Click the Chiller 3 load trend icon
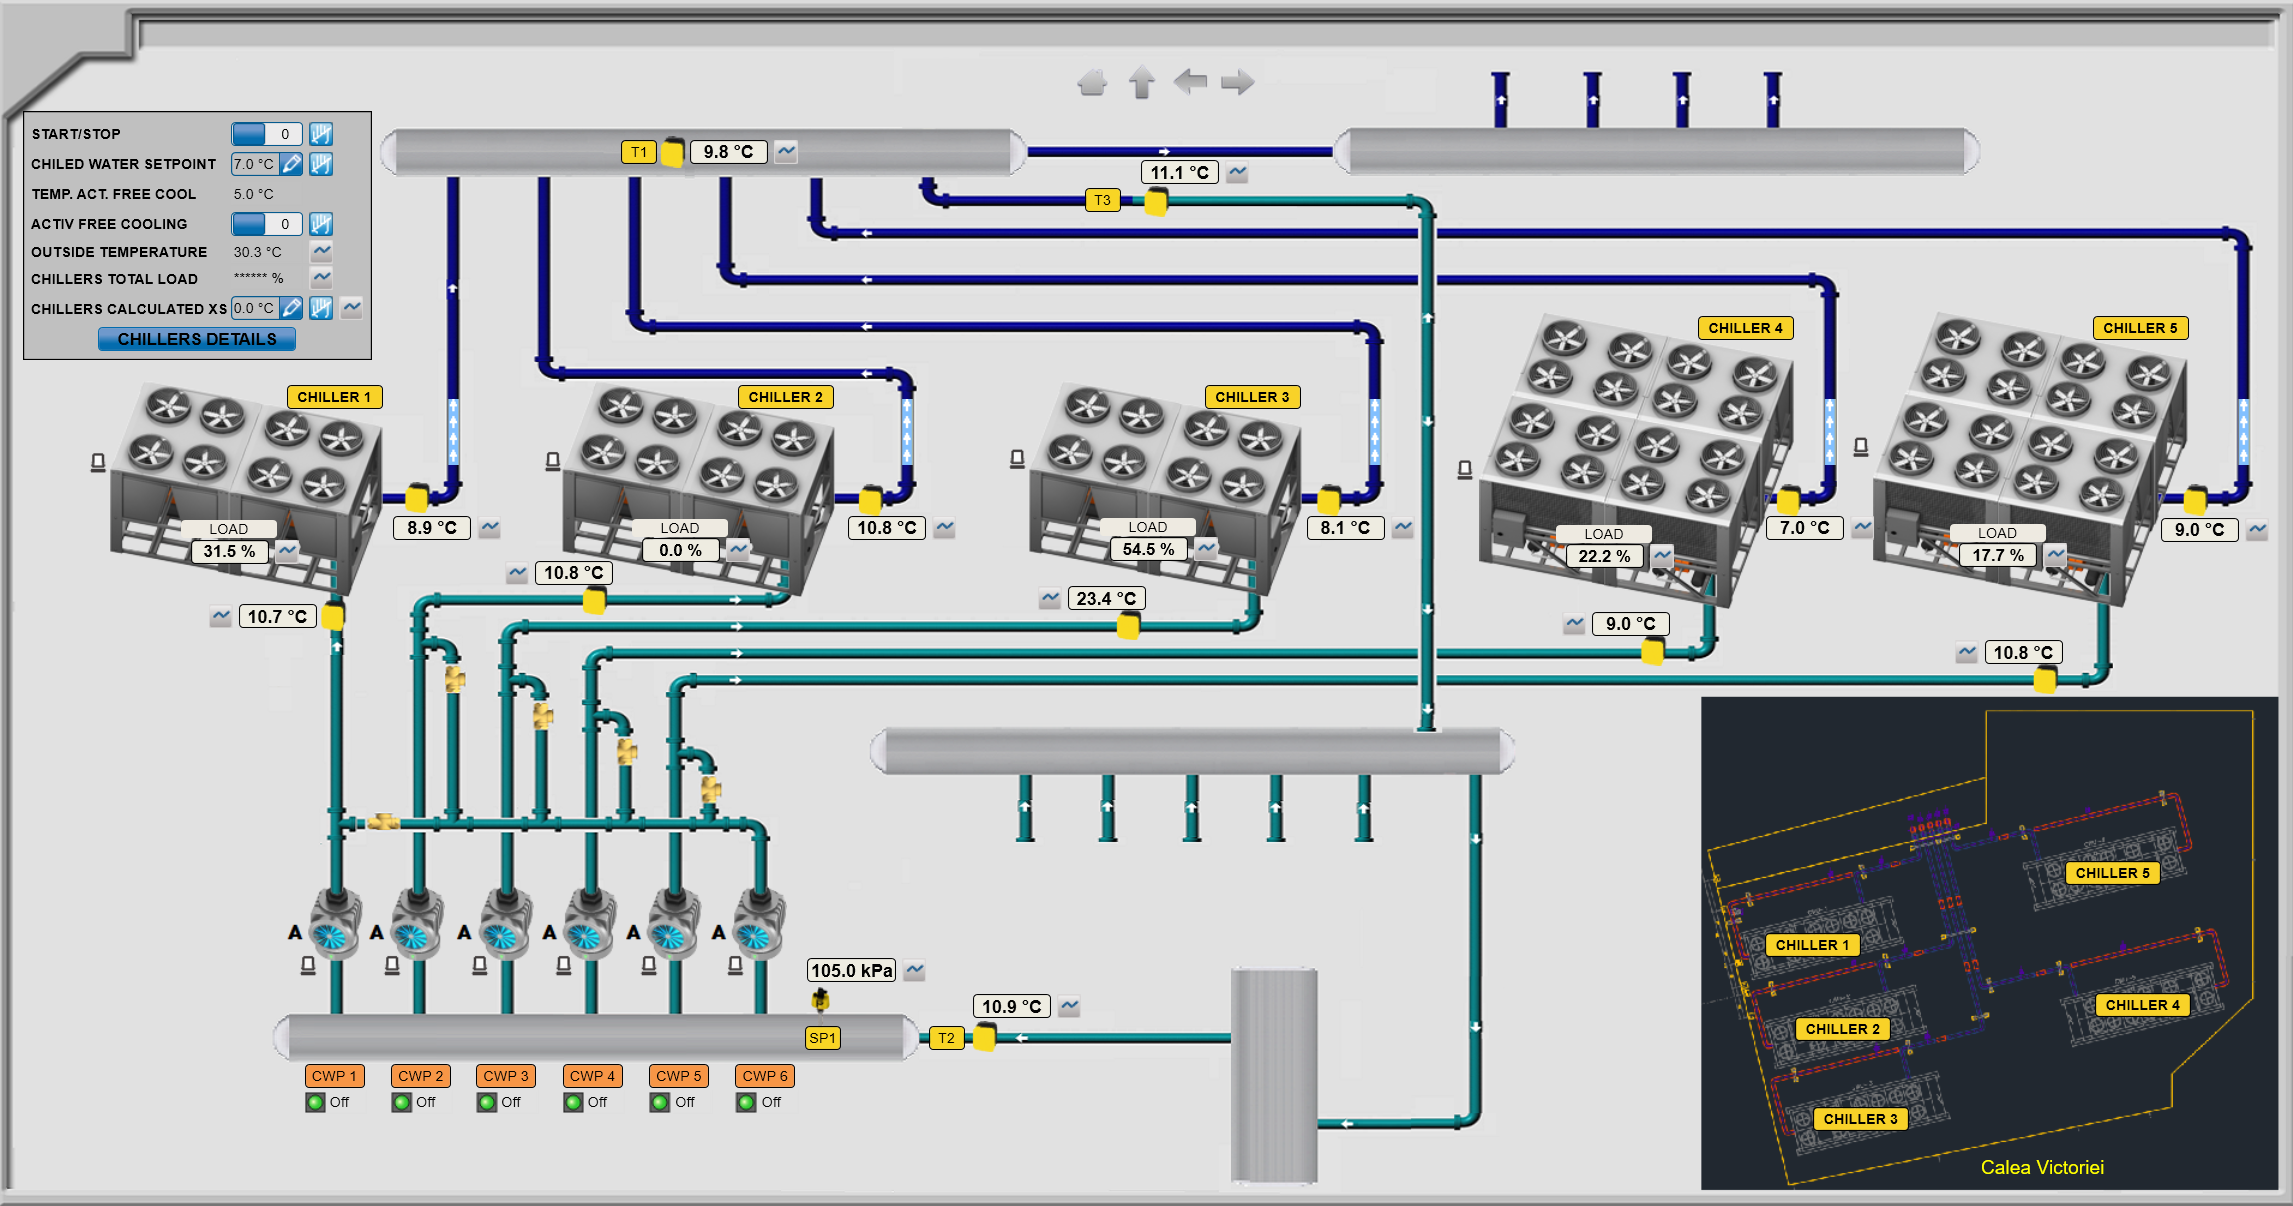The image size is (2293, 1206). tap(1207, 548)
